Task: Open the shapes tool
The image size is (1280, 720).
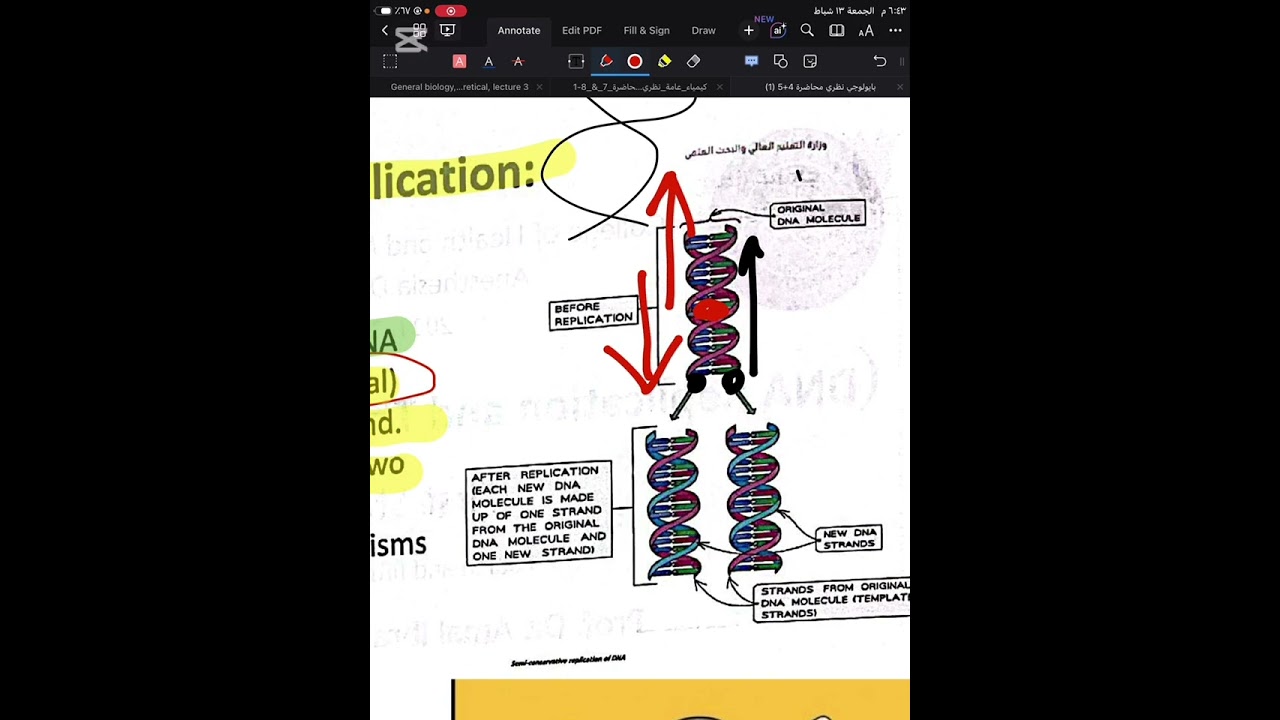Action: pyautogui.click(x=781, y=62)
